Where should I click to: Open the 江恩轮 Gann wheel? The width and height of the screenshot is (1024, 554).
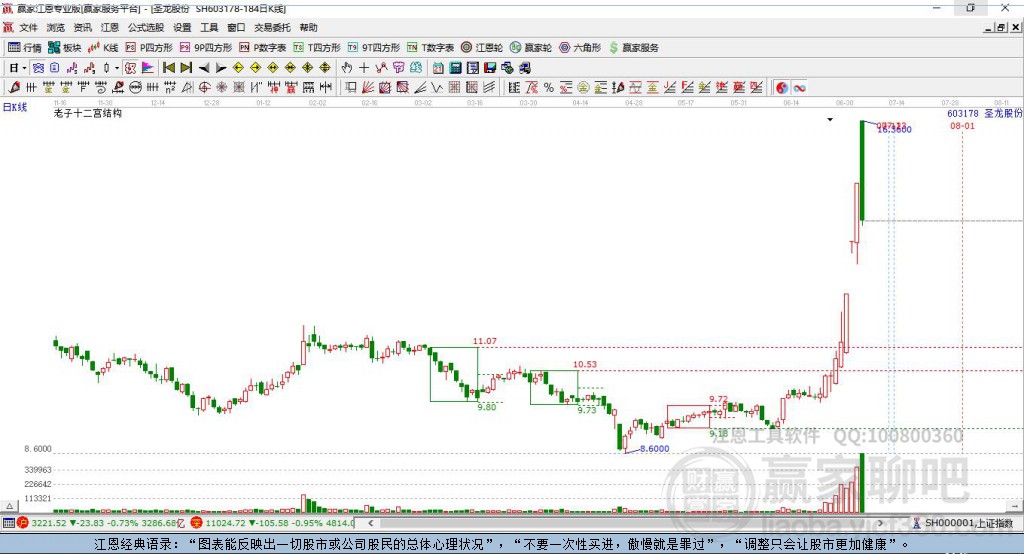click(x=482, y=48)
